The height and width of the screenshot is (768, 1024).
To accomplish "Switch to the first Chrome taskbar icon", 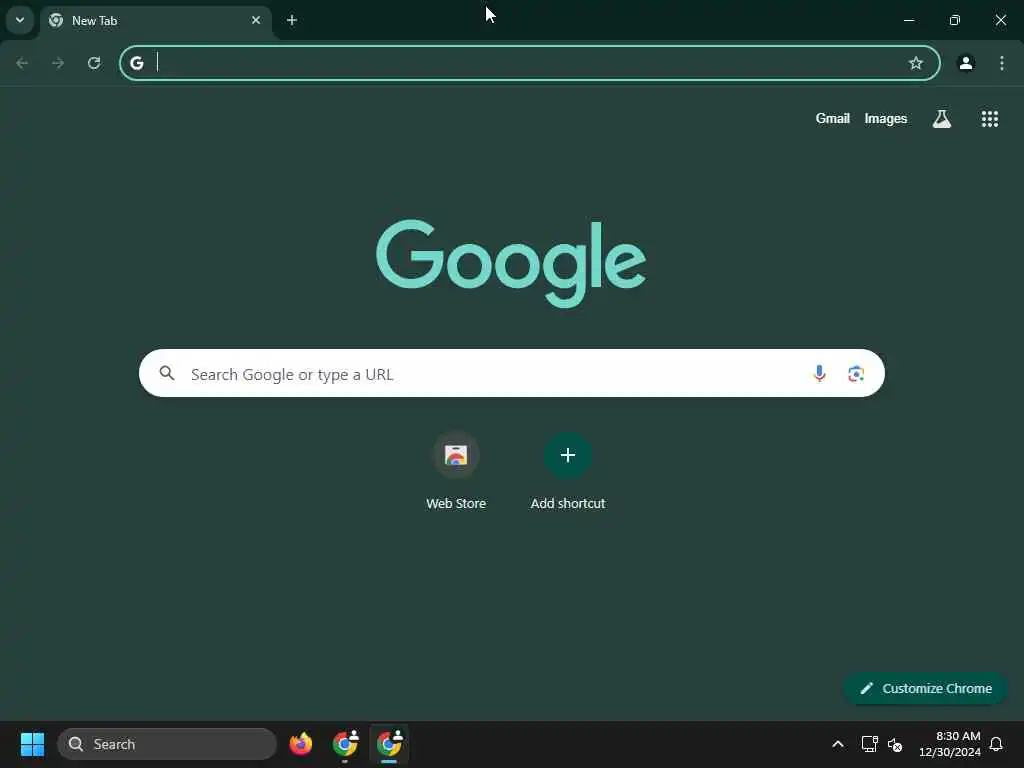I will (345, 744).
